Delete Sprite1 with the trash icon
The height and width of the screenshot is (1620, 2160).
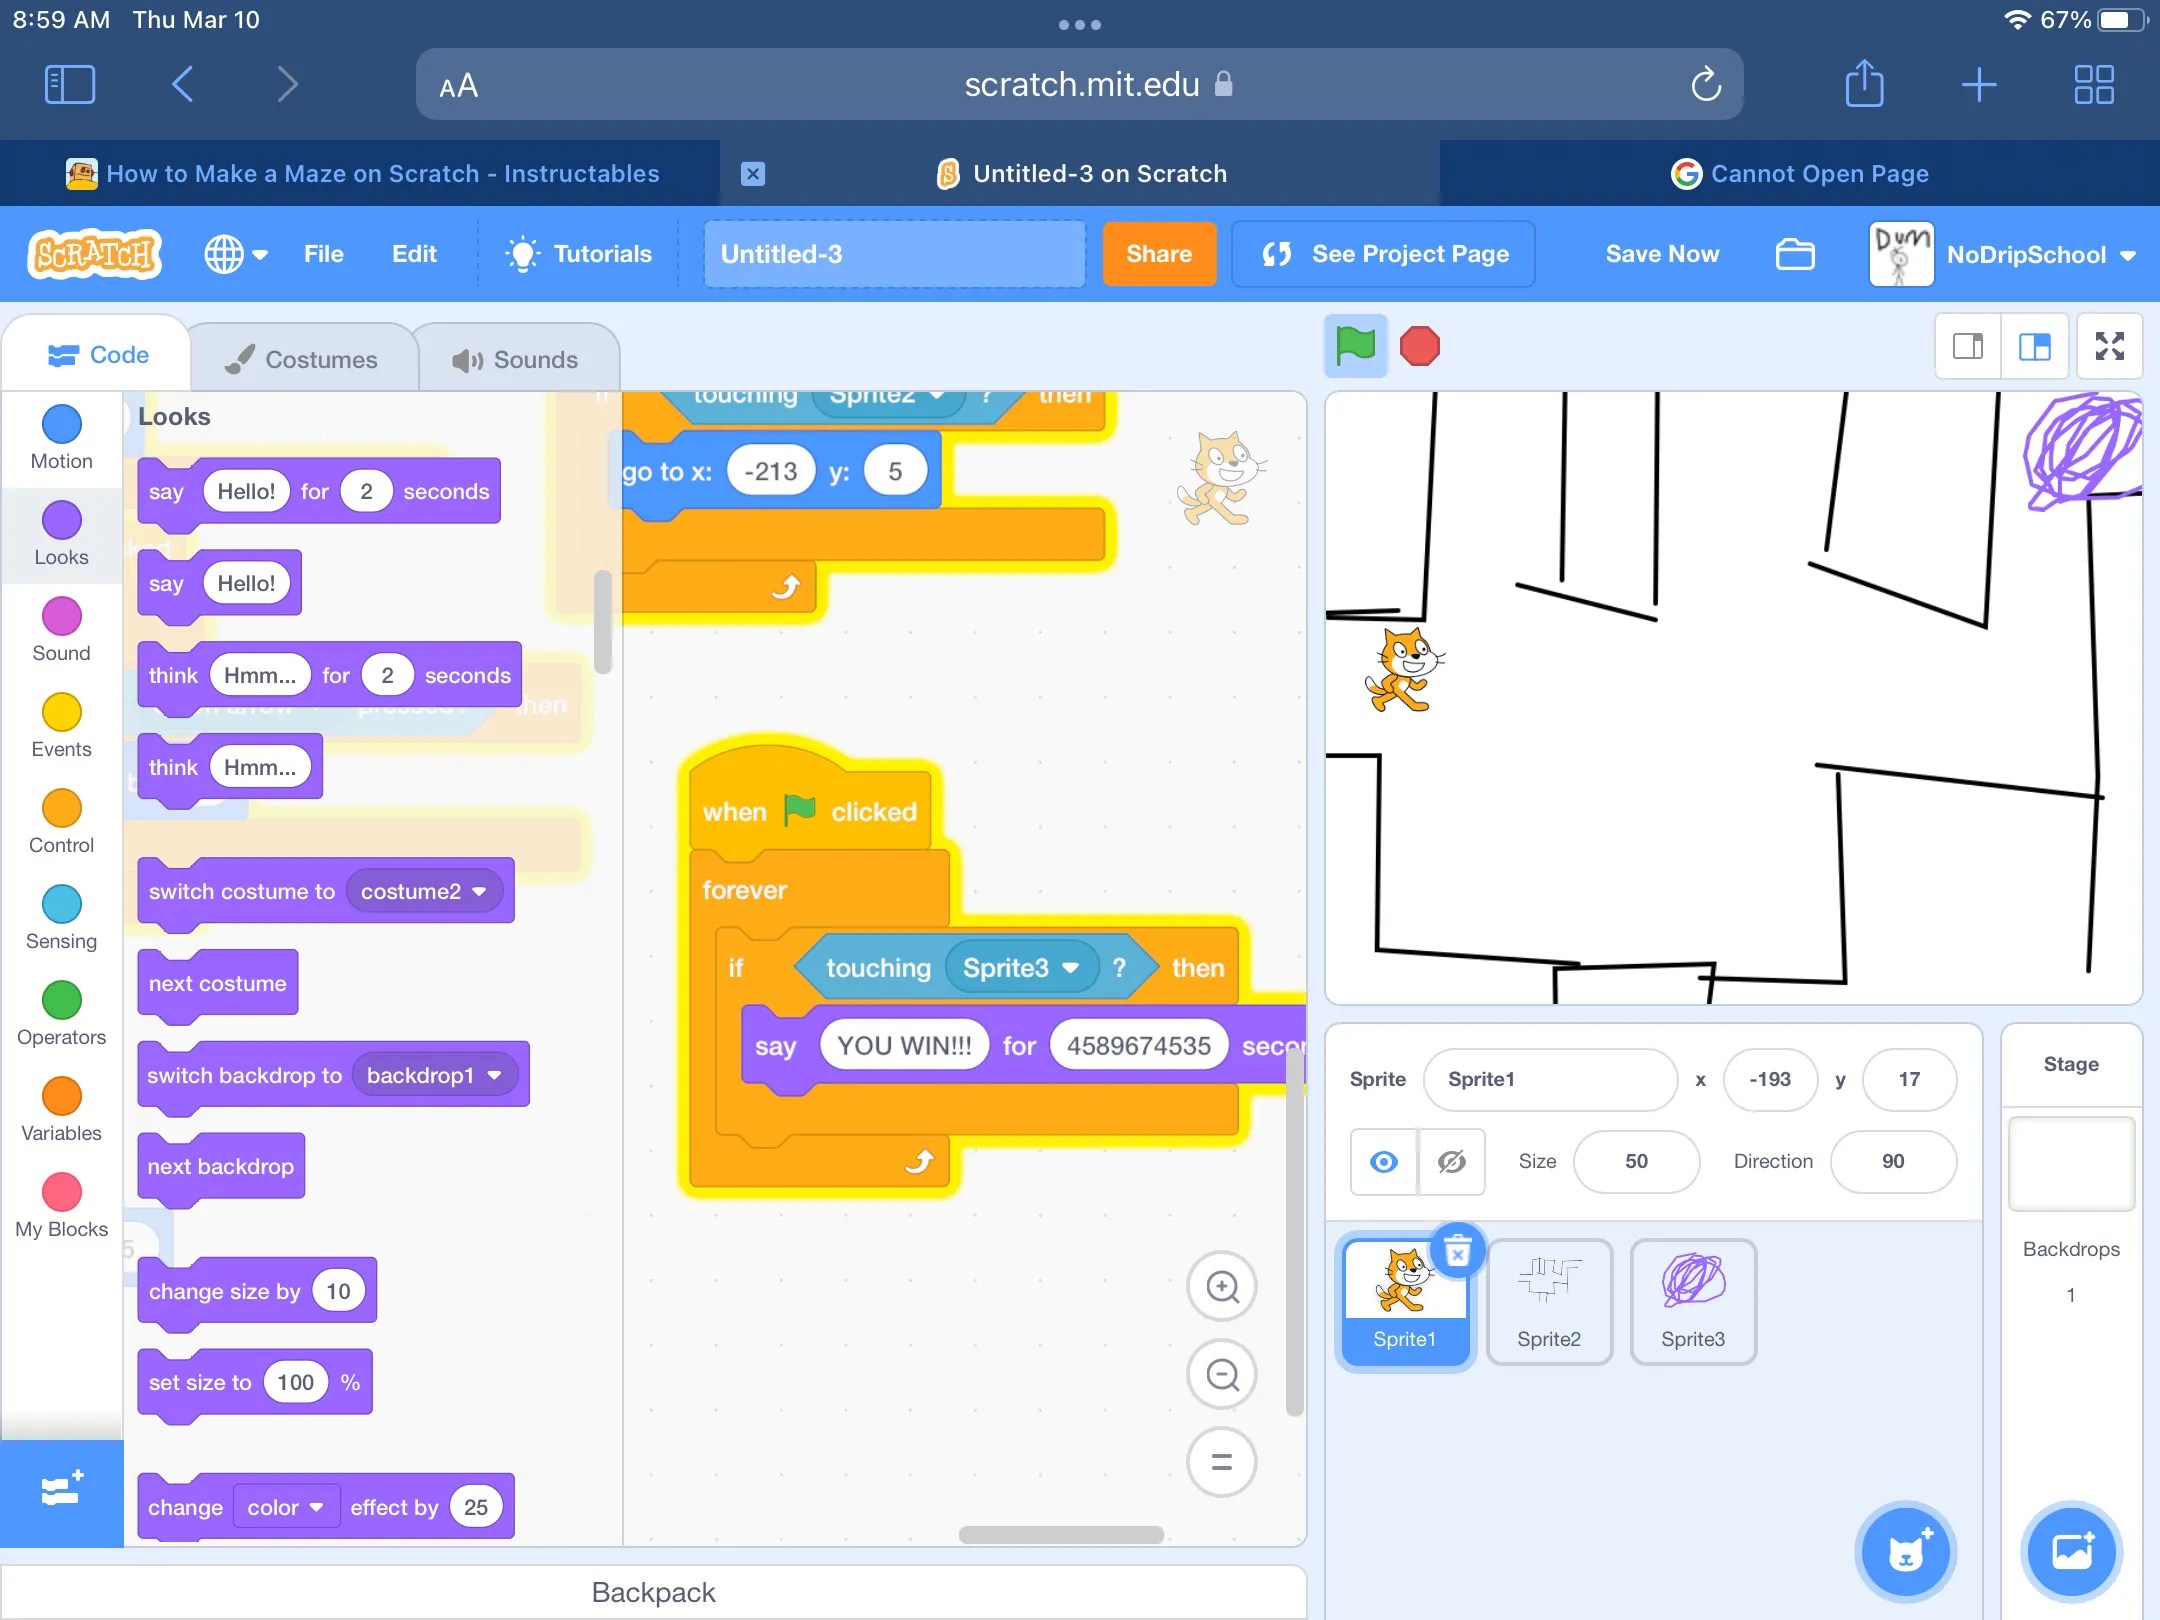1458,1250
